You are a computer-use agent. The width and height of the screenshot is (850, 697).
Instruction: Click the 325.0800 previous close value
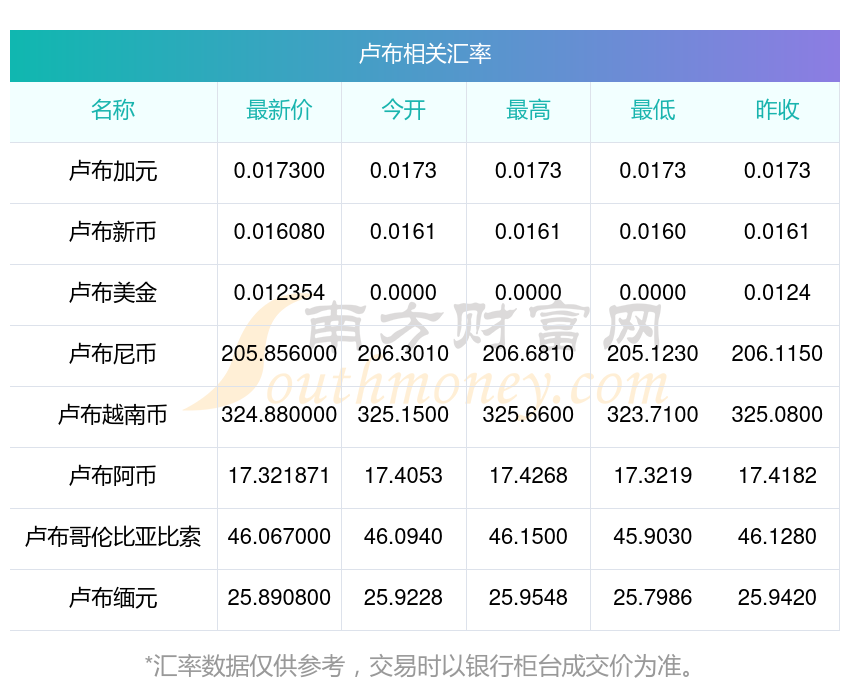pos(777,415)
